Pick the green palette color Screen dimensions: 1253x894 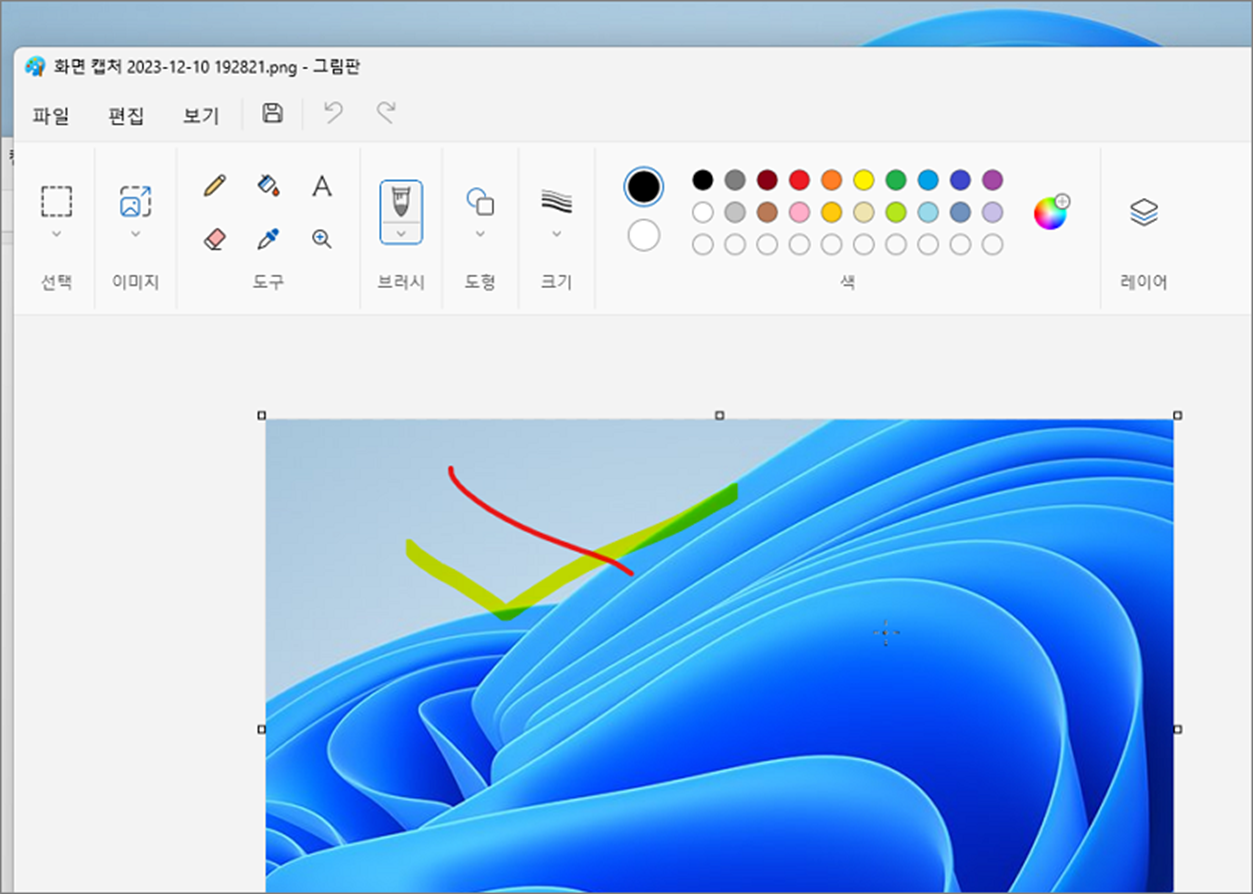click(x=896, y=180)
